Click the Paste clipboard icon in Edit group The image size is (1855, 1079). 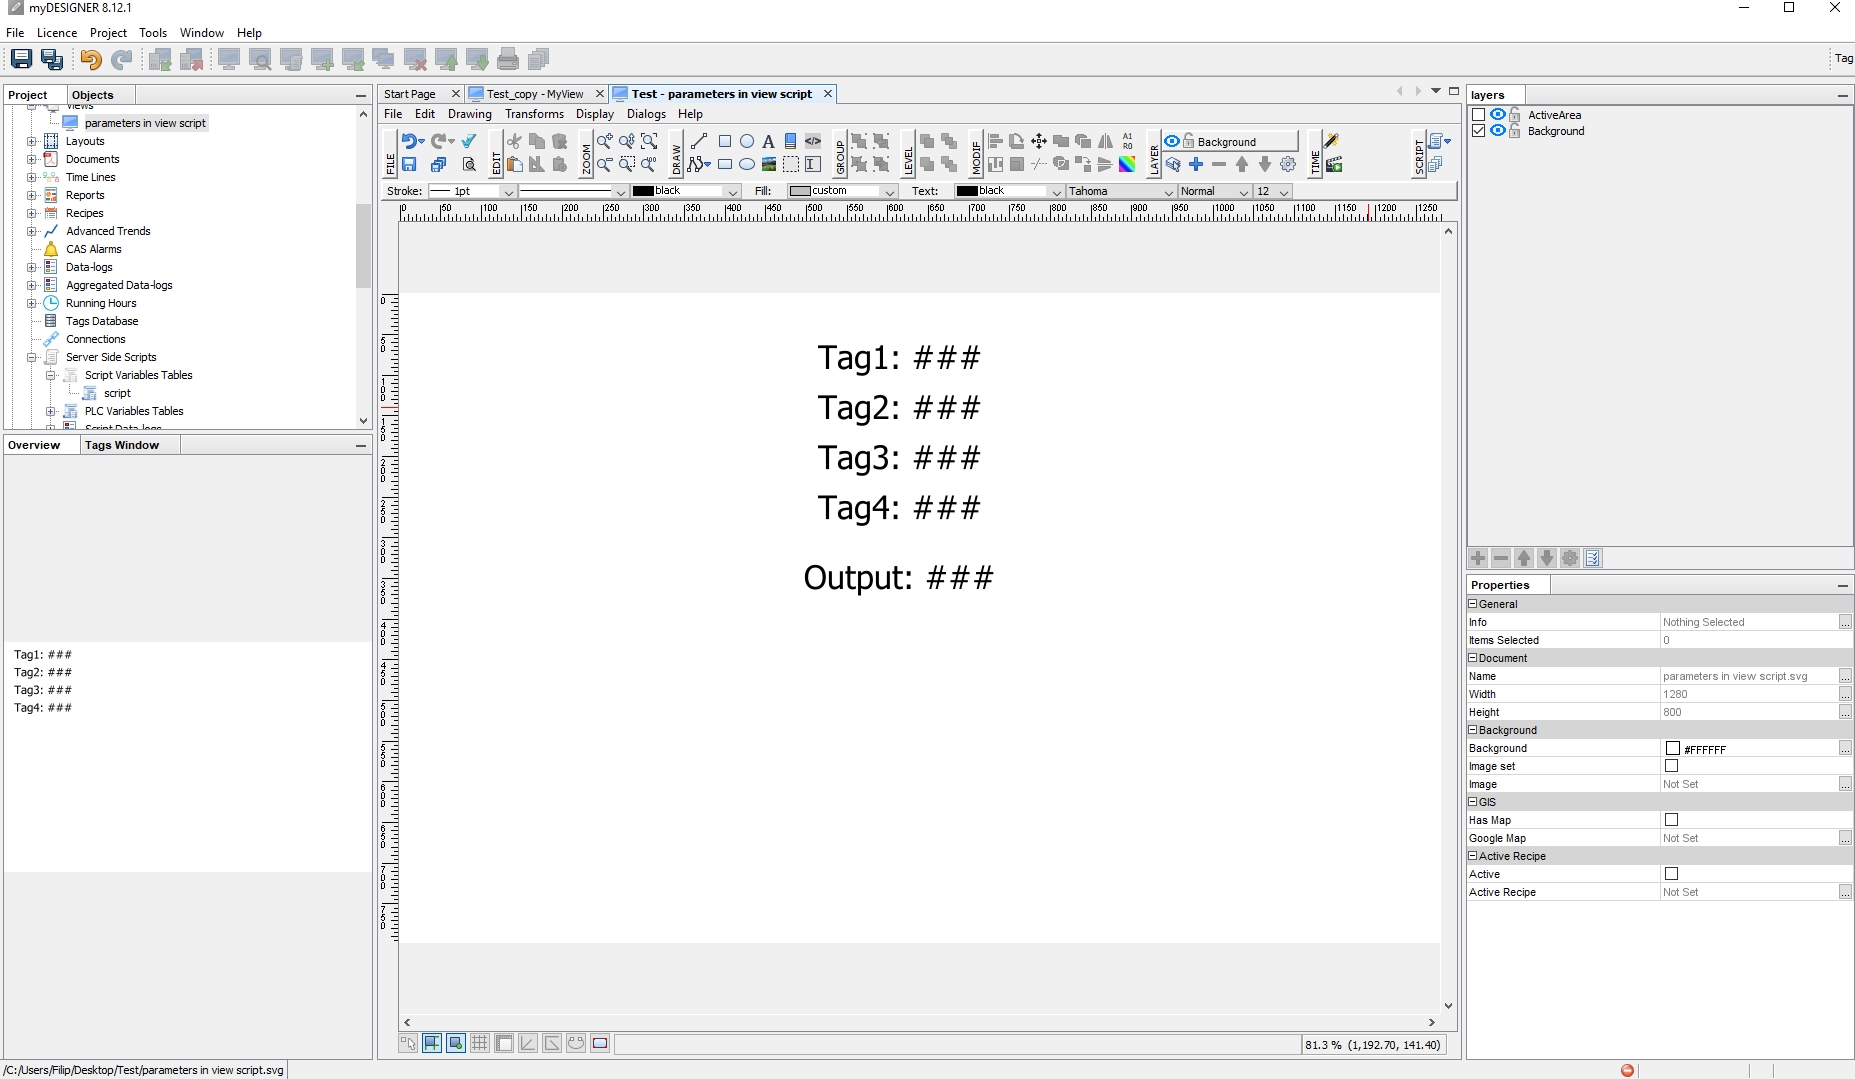pos(514,164)
